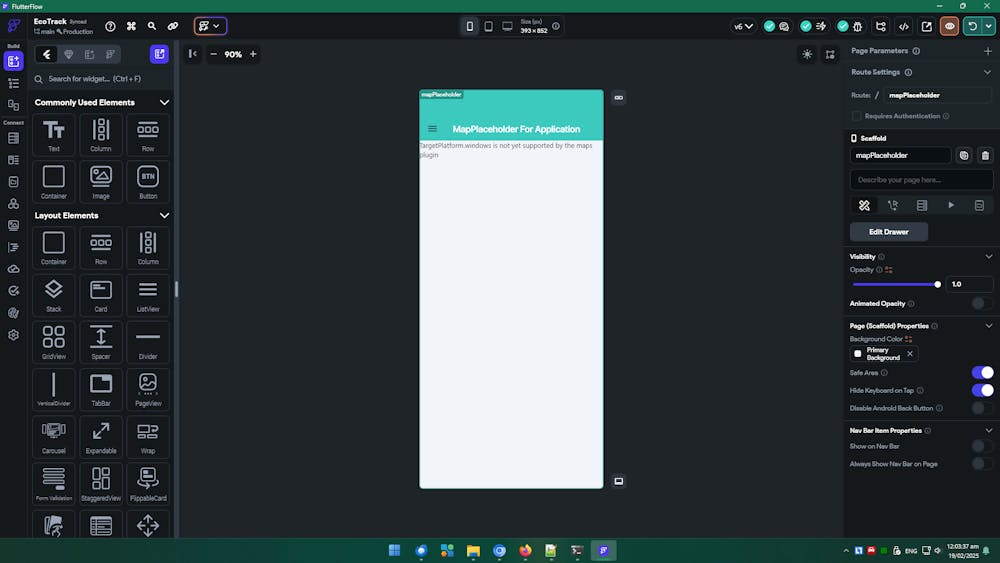Enable Always Show Nav Bar on Page
1000x563 pixels.
pyautogui.click(x=982, y=464)
